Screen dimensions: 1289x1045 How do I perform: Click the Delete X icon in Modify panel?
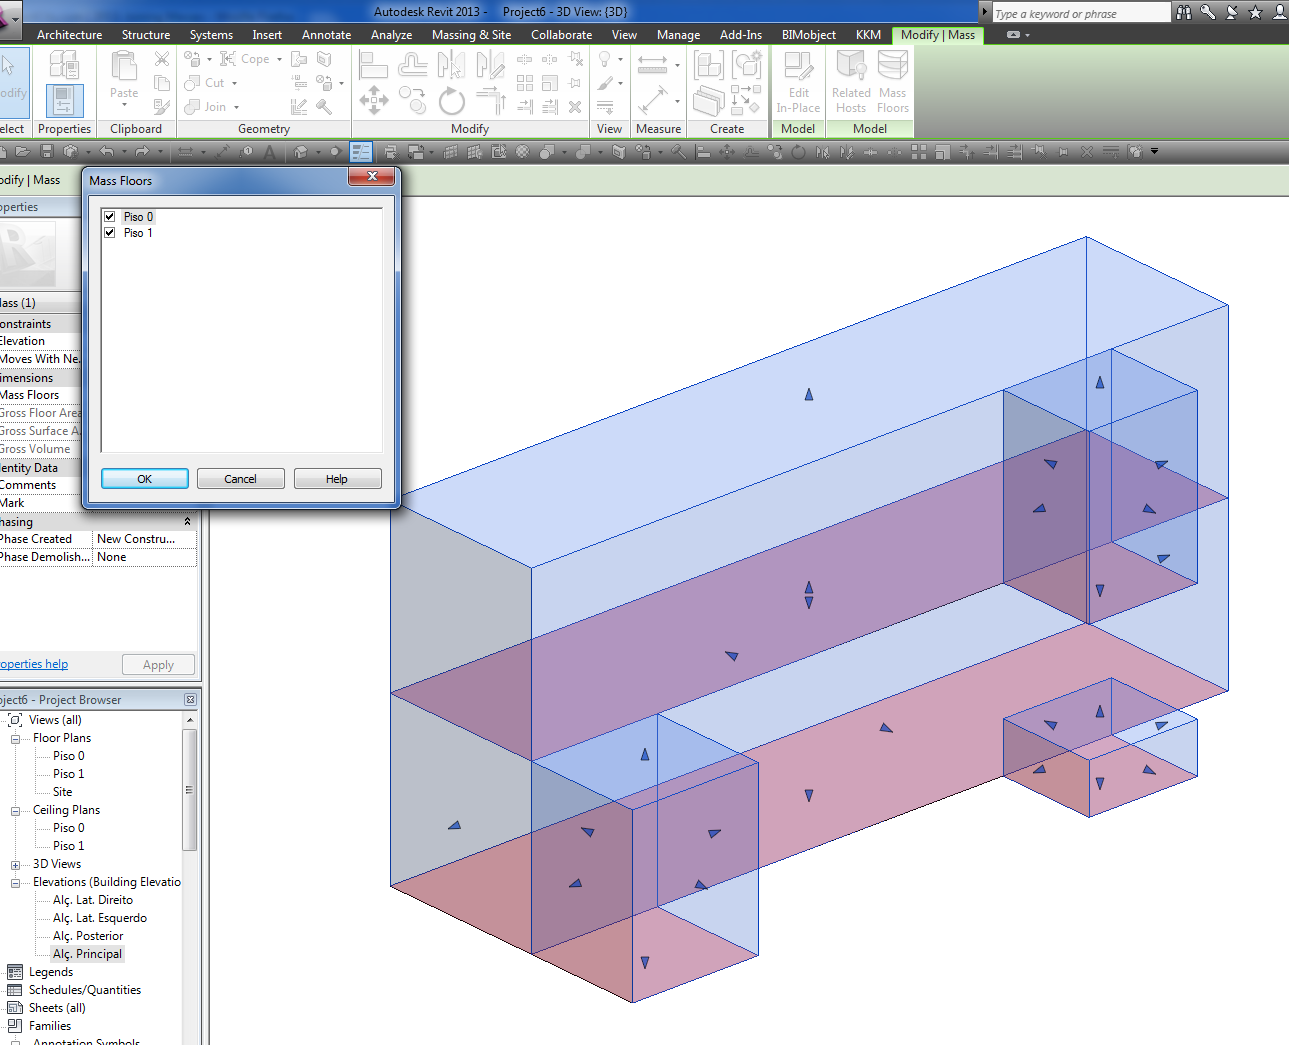coord(575,107)
